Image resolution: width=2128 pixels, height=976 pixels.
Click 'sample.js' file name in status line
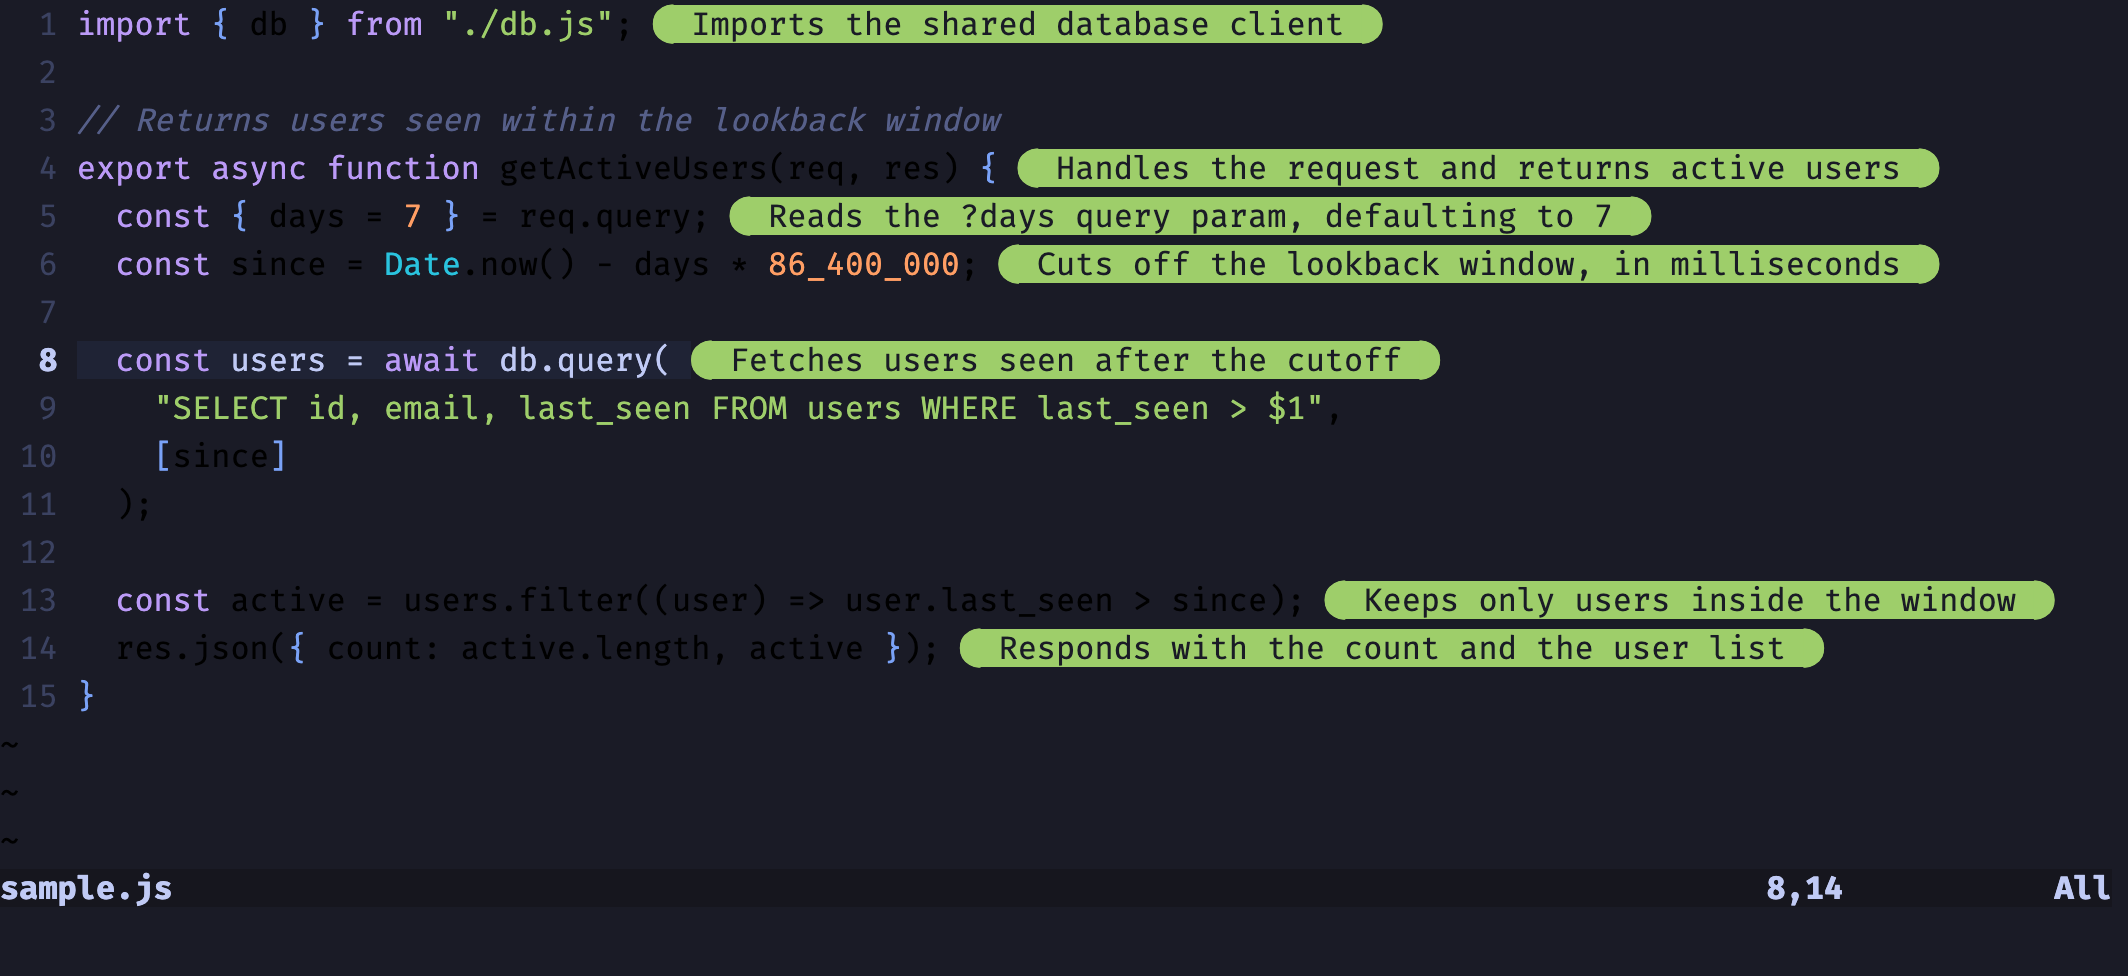(87, 888)
